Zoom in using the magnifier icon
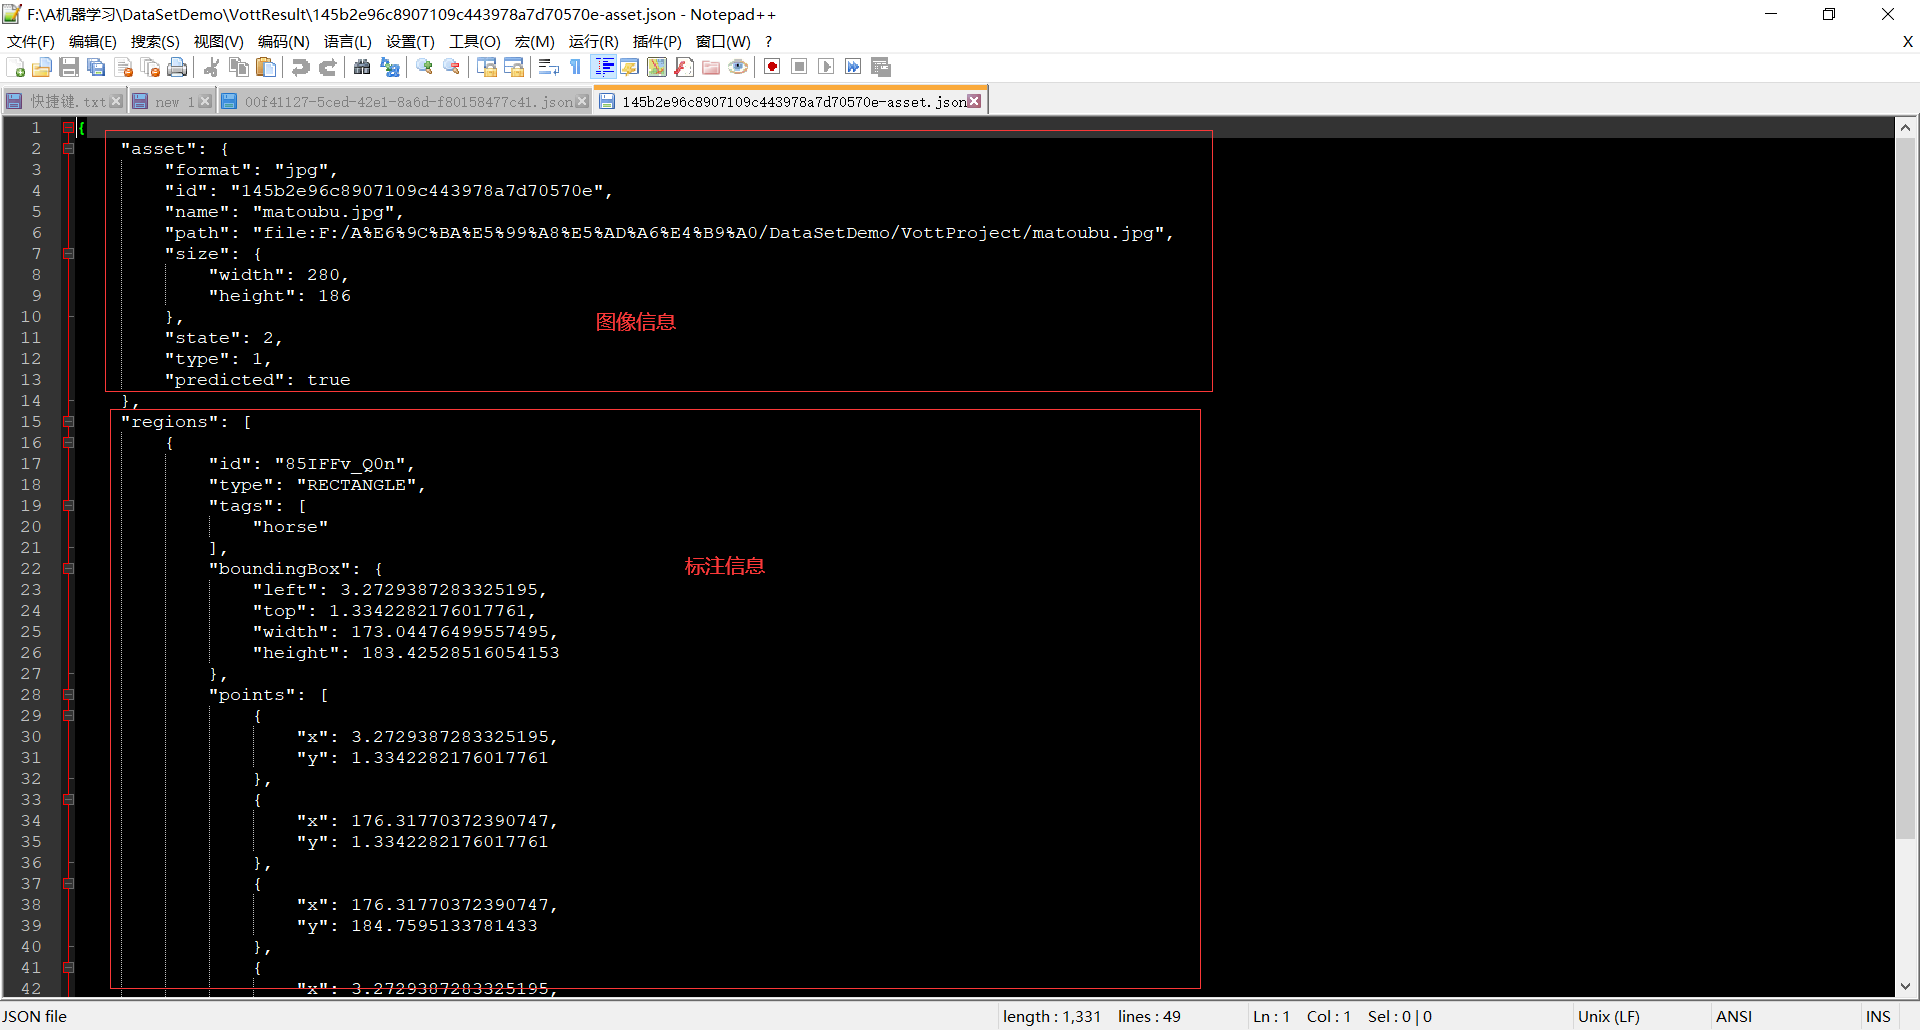Screen dimensions: 1920x1030 coord(424,67)
